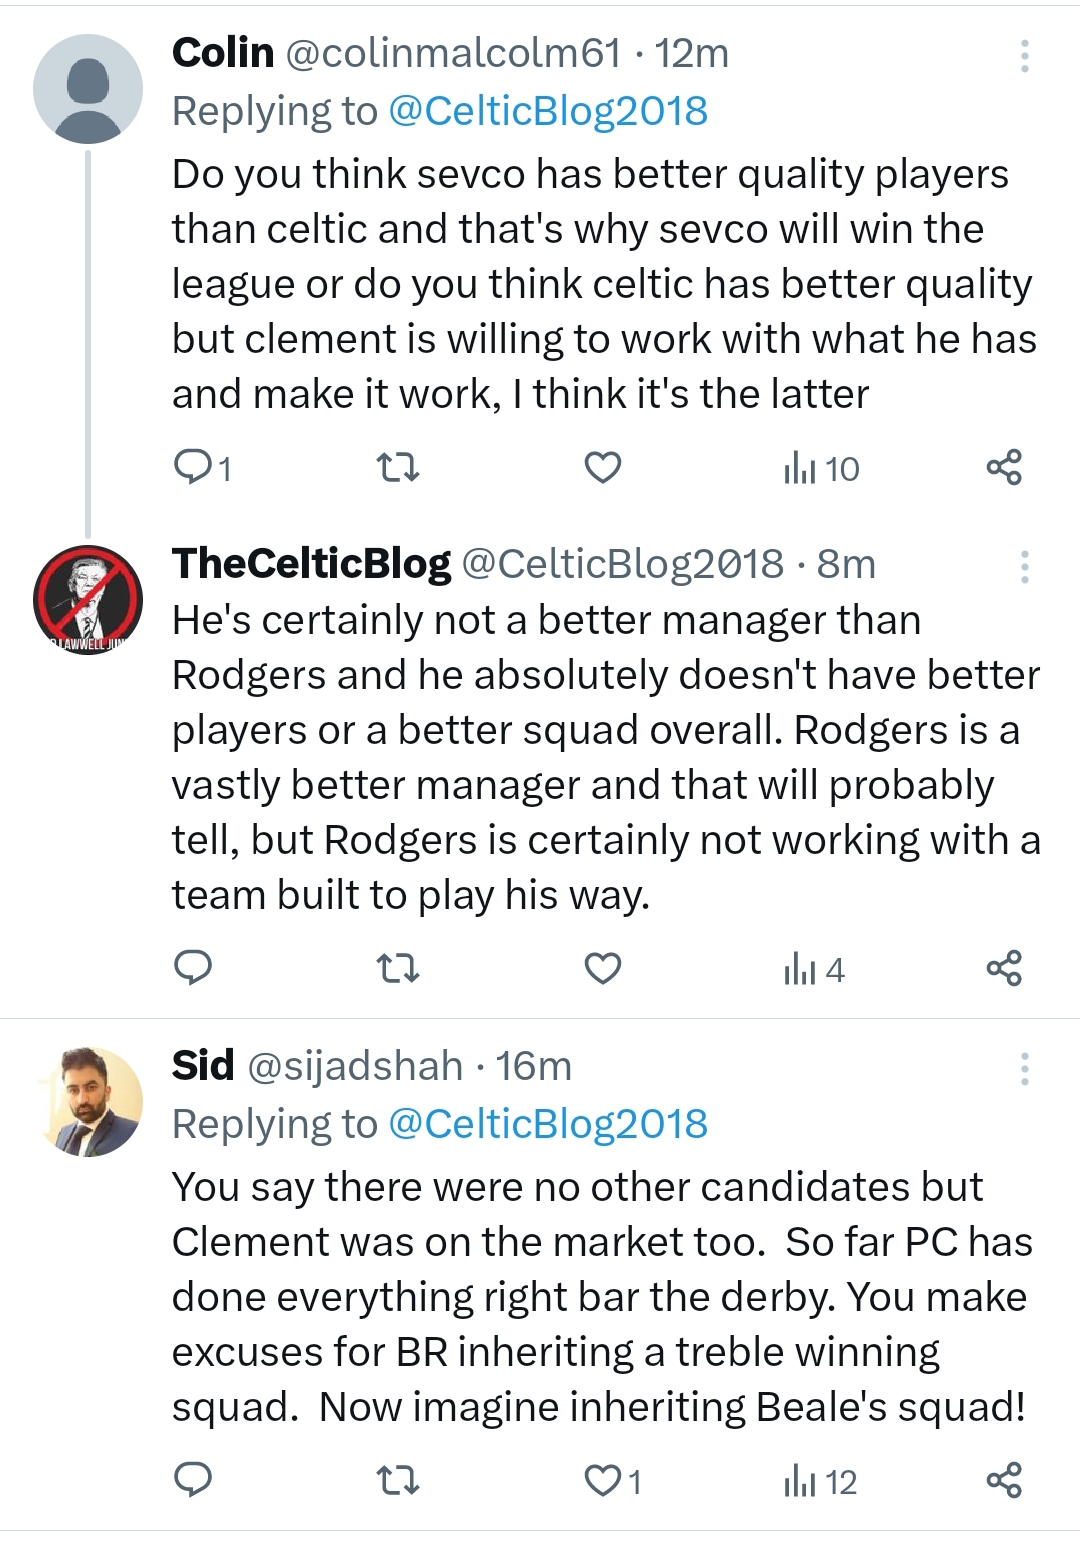Reply to TheCelticBlog's tweet
This screenshot has height=1542, width=1080.
192,968
